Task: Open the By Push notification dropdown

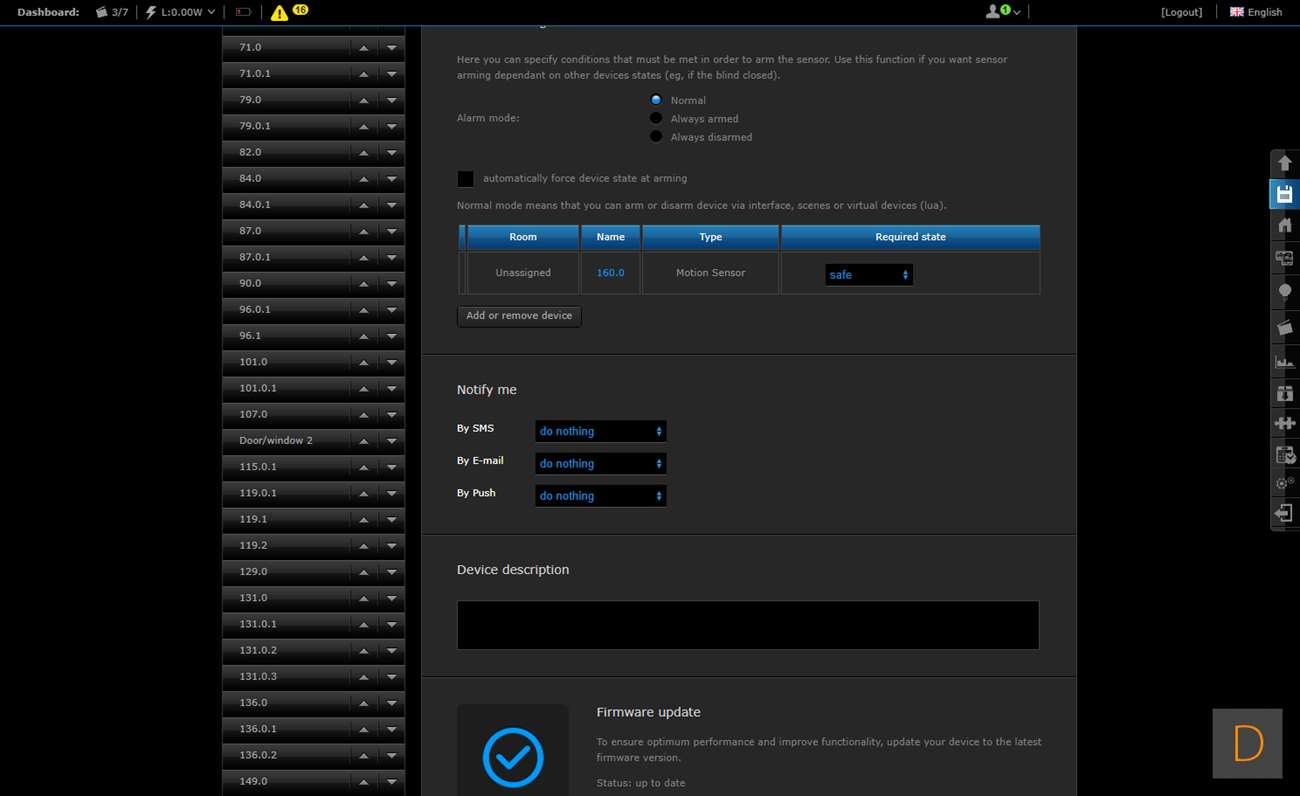Action: (600, 496)
